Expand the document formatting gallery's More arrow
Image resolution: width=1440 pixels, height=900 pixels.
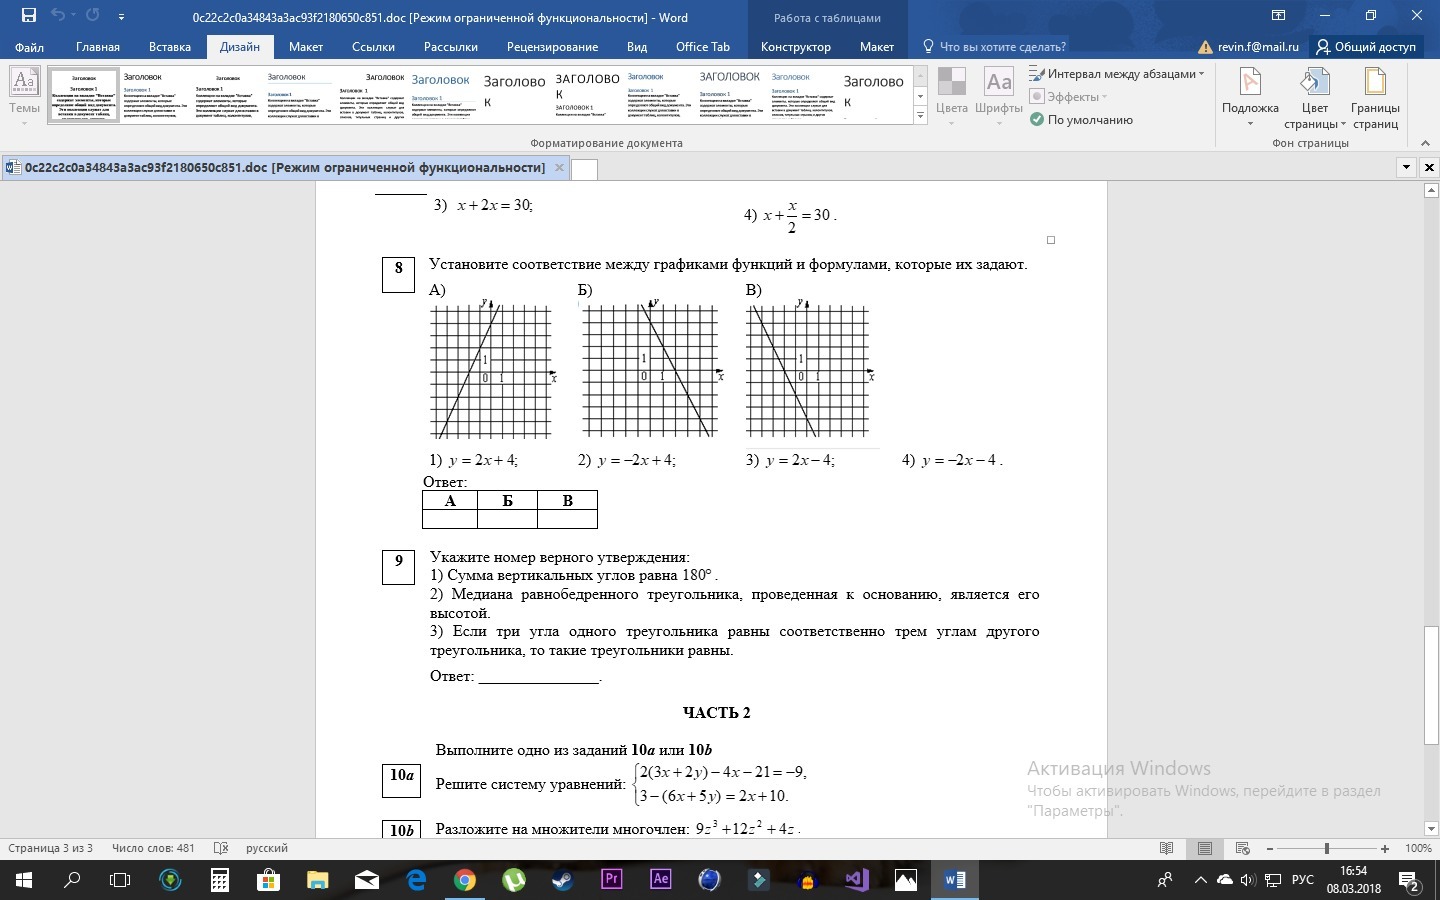[x=920, y=116]
